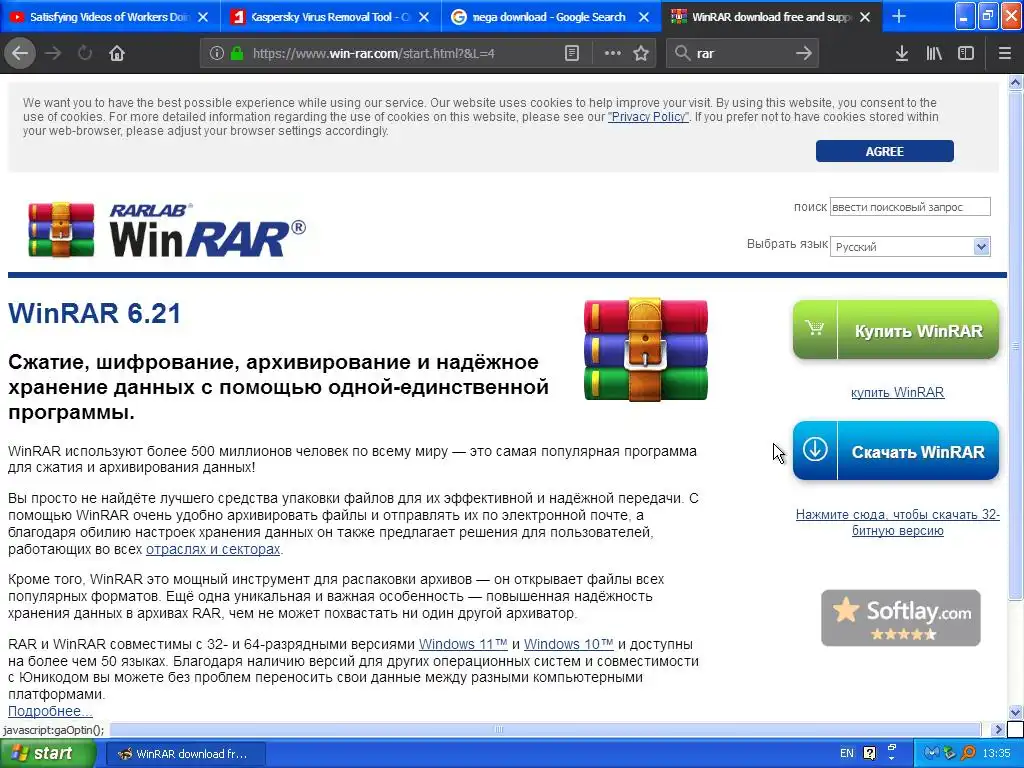Screen dimensions: 1024x768
Task: Close the Satisfying Videos YouTube tab
Action: pyautogui.click(x=203, y=17)
